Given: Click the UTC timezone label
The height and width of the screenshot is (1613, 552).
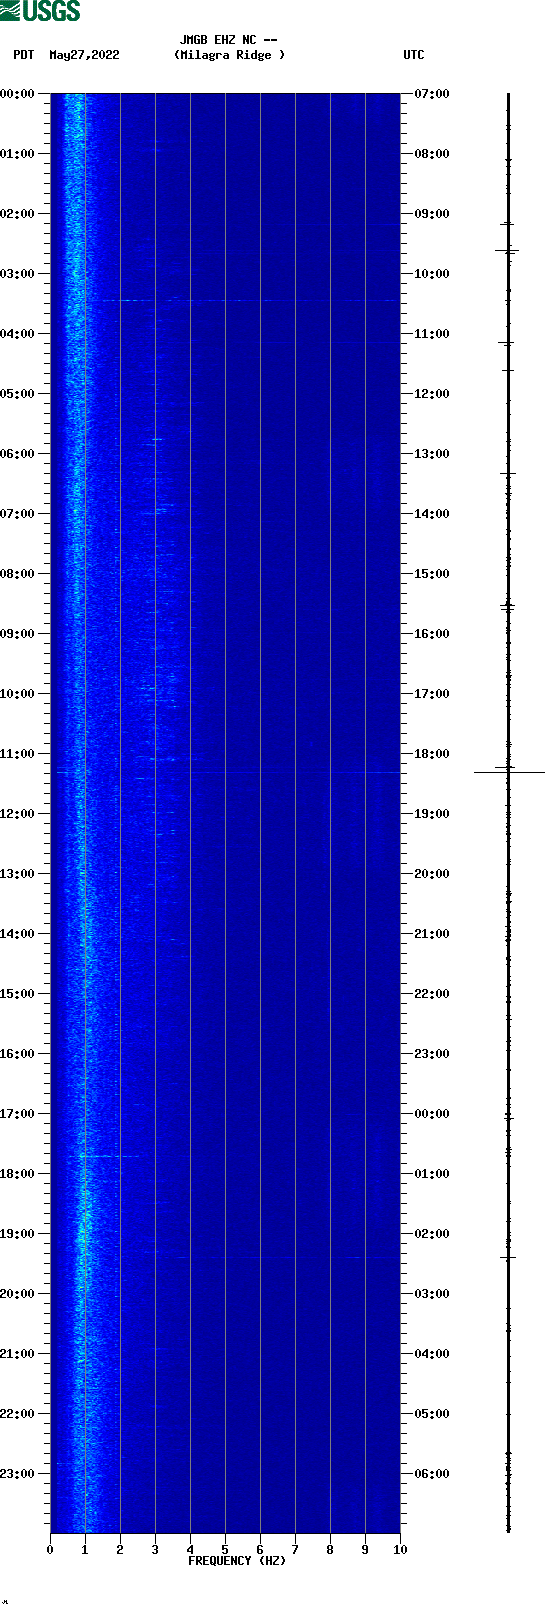Looking at the screenshot, I should (x=414, y=55).
